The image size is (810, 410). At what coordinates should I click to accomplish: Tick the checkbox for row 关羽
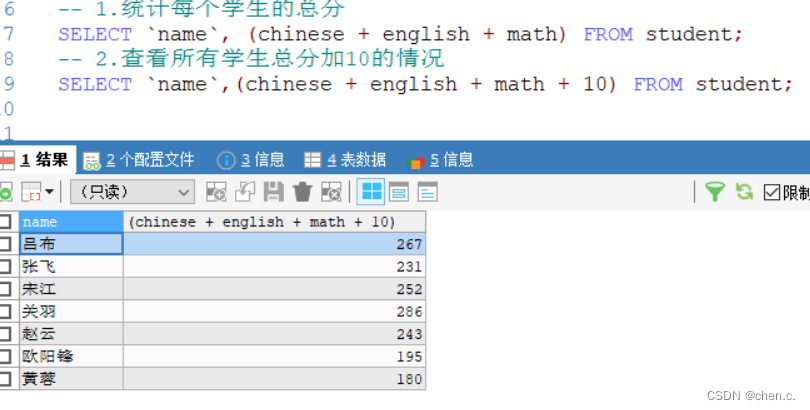(5, 311)
